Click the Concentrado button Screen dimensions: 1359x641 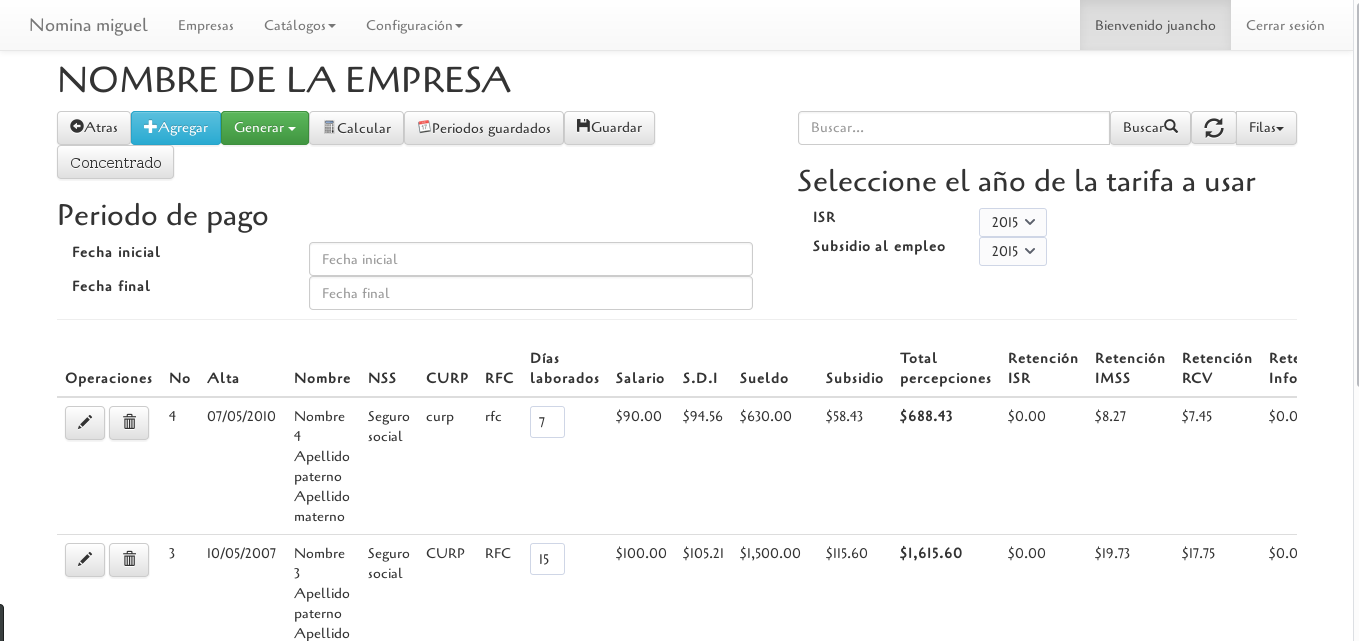(115, 163)
